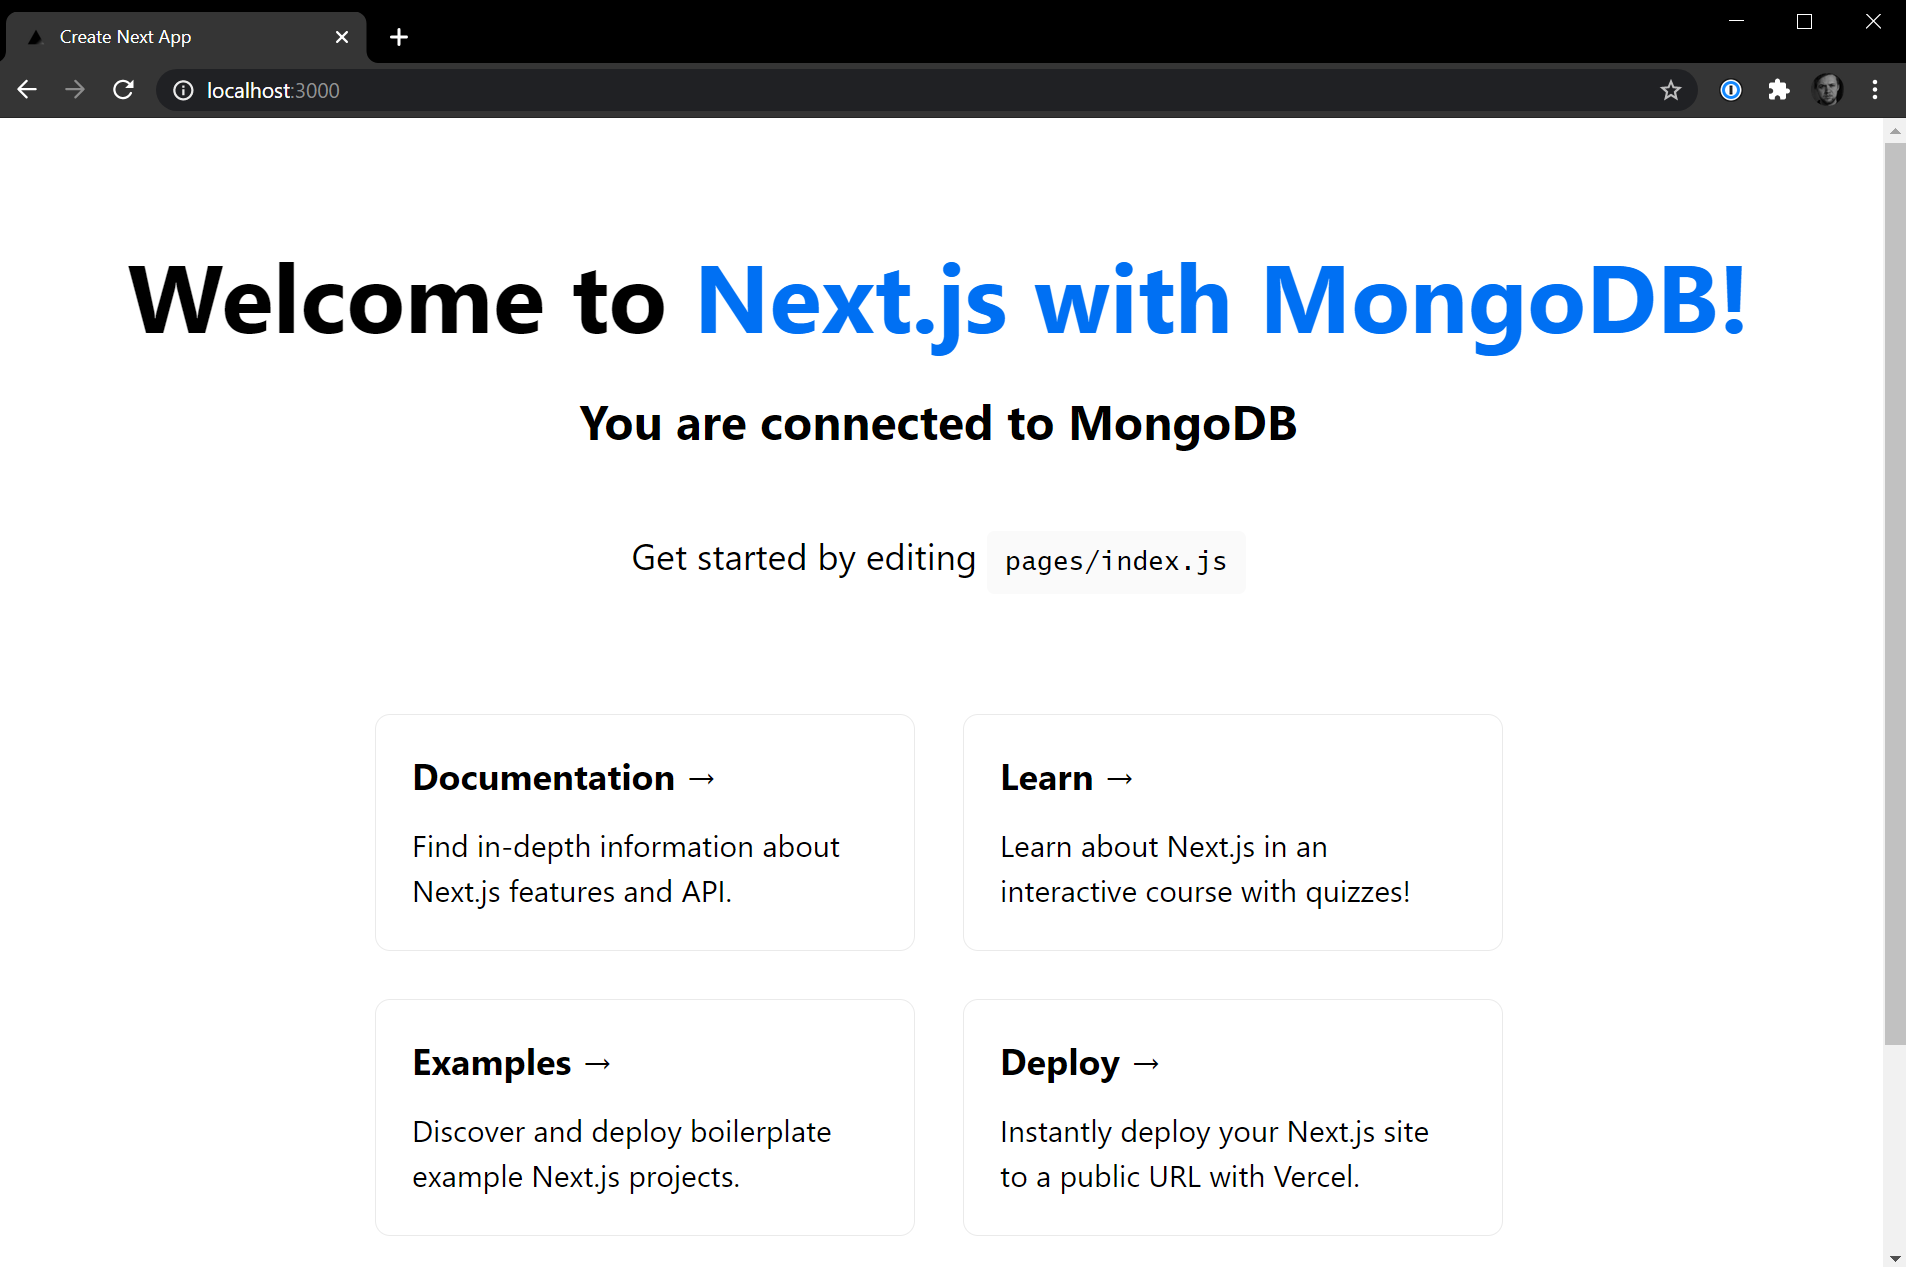Select the Create Next App tab
This screenshot has height=1267, width=1906.
pyautogui.click(x=186, y=37)
